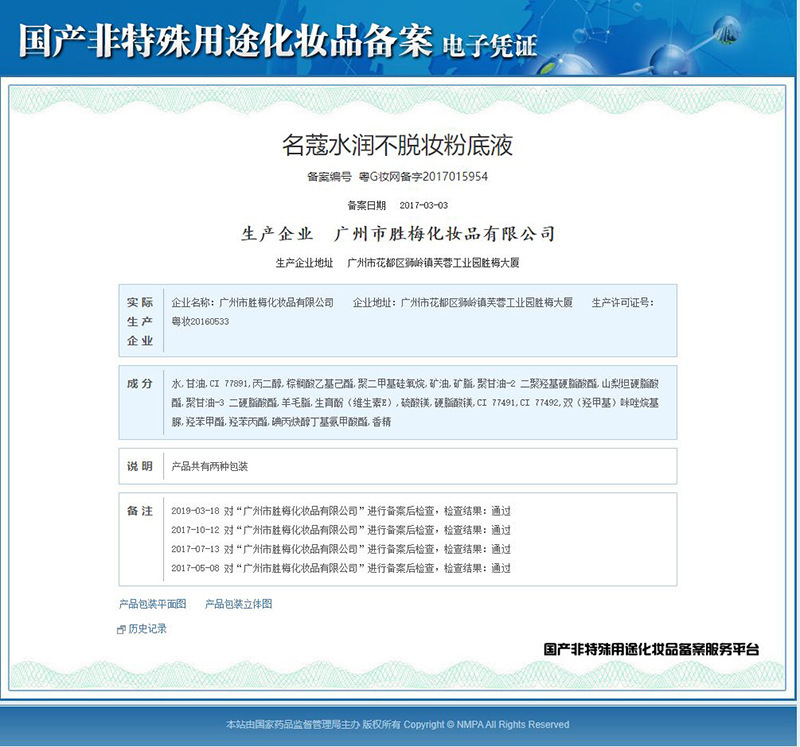Click the 生产企业地址 address line
This screenshot has width=800, height=747.
(x=397, y=263)
